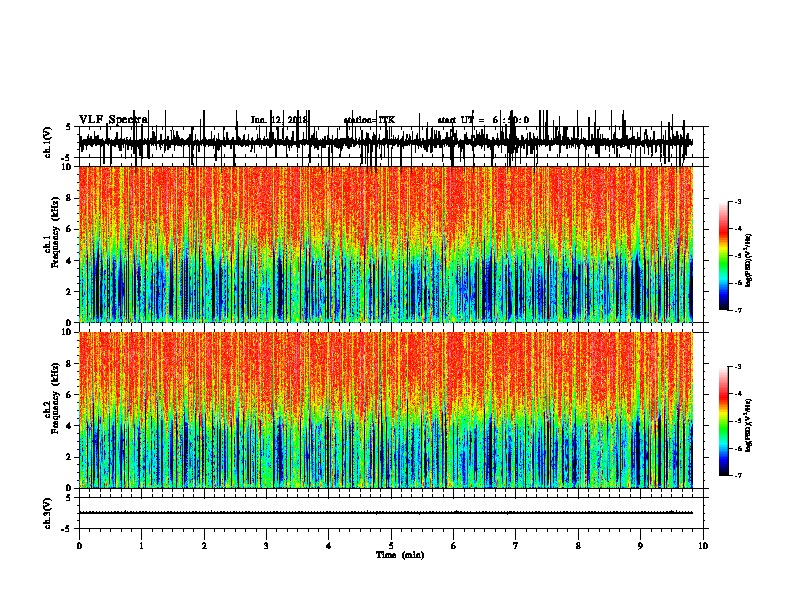Viewport: 792px width, 612px height.
Task: Click the station=ITK header label
Action: point(369,120)
